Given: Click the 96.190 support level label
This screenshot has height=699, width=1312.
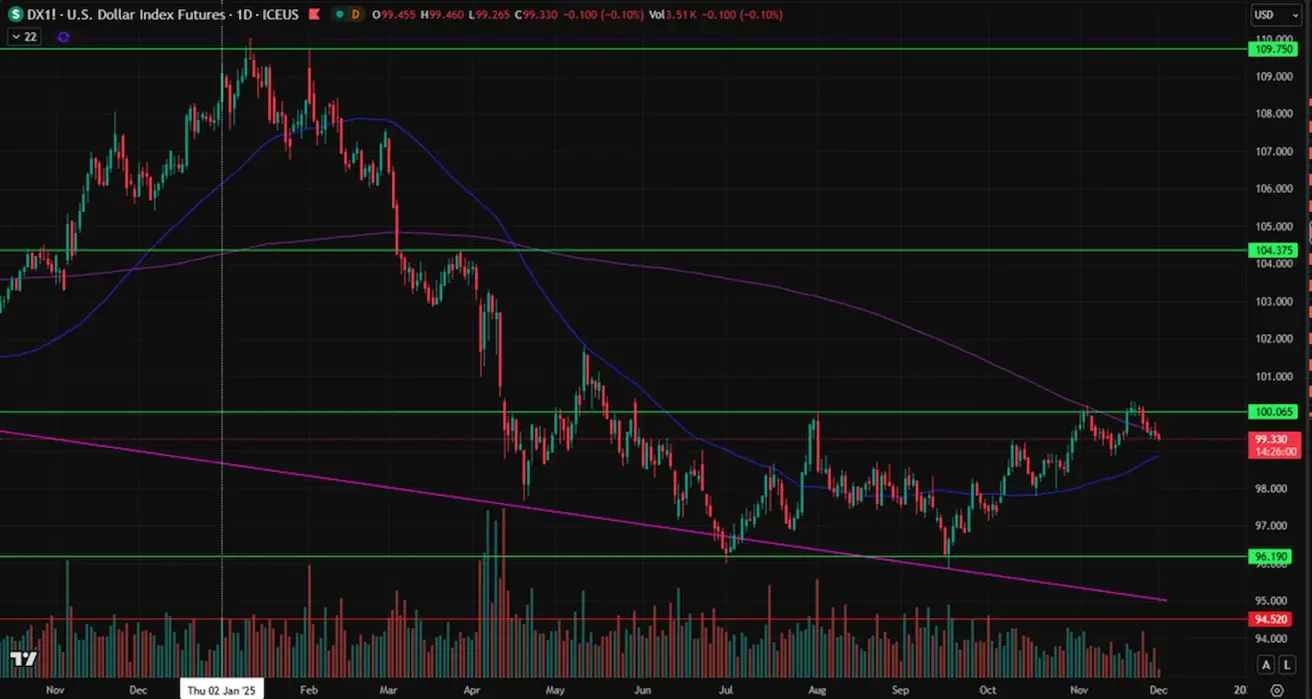Looking at the screenshot, I should (x=1273, y=556).
